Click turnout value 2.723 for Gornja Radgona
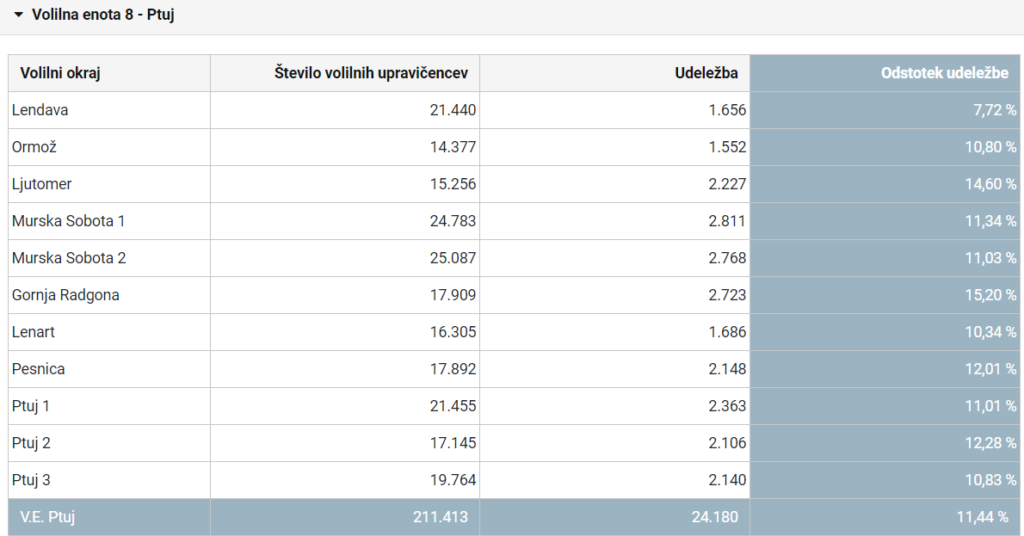 [x=727, y=295]
